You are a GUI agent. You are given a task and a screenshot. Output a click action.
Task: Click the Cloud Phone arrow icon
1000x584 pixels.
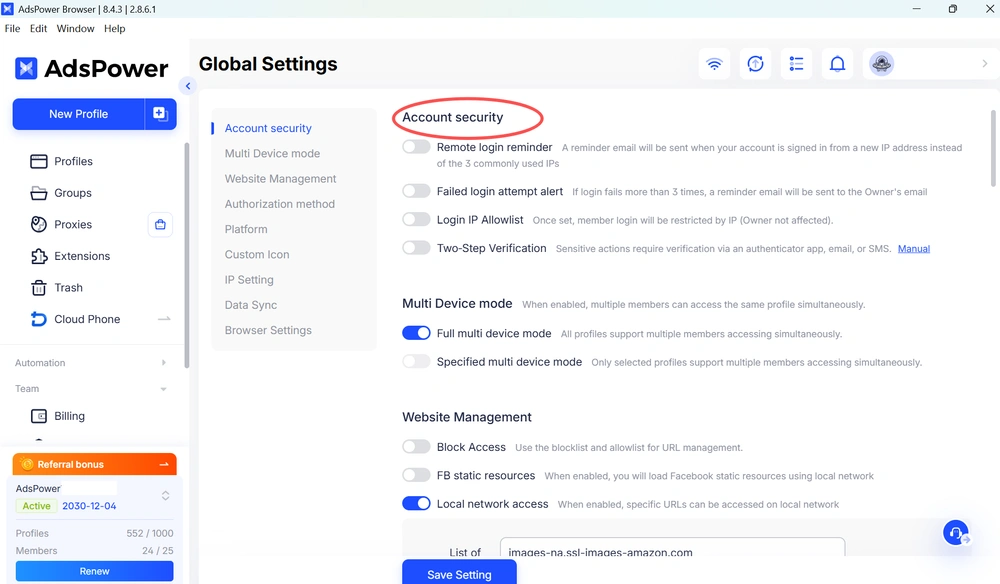click(x=164, y=319)
